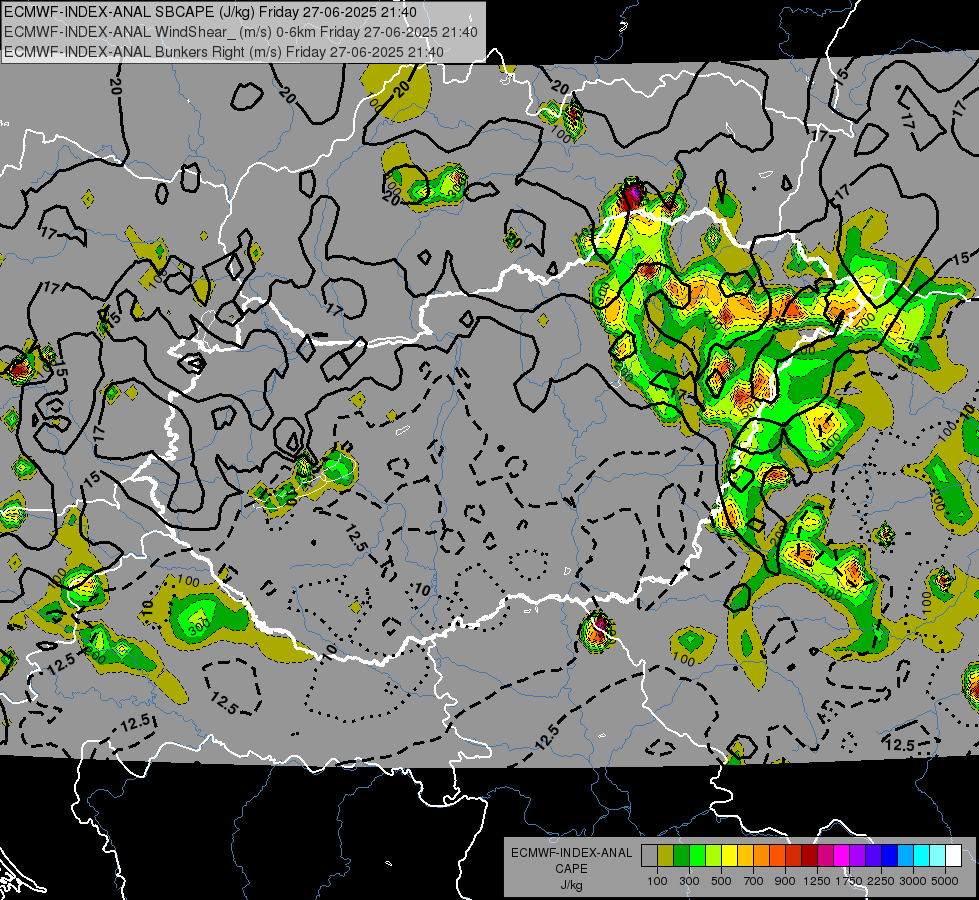Select the bright magenta legend swatch
The height and width of the screenshot is (900, 979).
pyautogui.click(x=841, y=855)
